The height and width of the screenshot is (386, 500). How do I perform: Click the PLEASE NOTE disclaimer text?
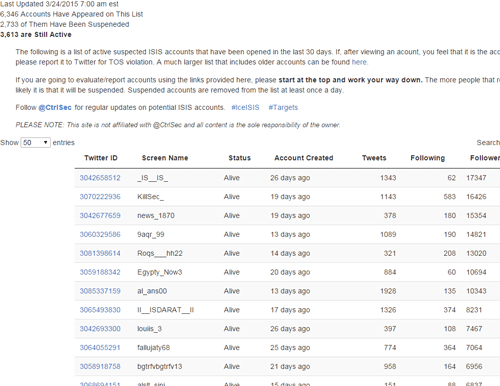(178, 125)
